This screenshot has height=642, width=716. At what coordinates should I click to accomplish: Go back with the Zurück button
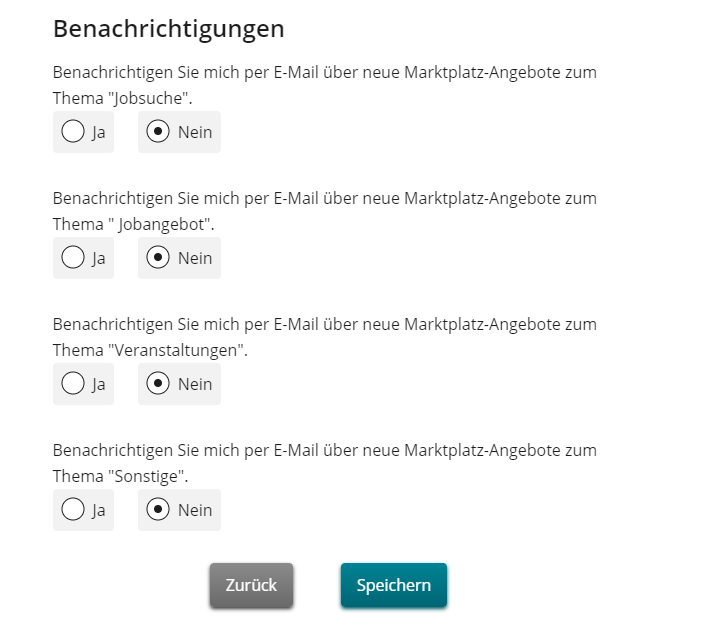tap(251, 585)
